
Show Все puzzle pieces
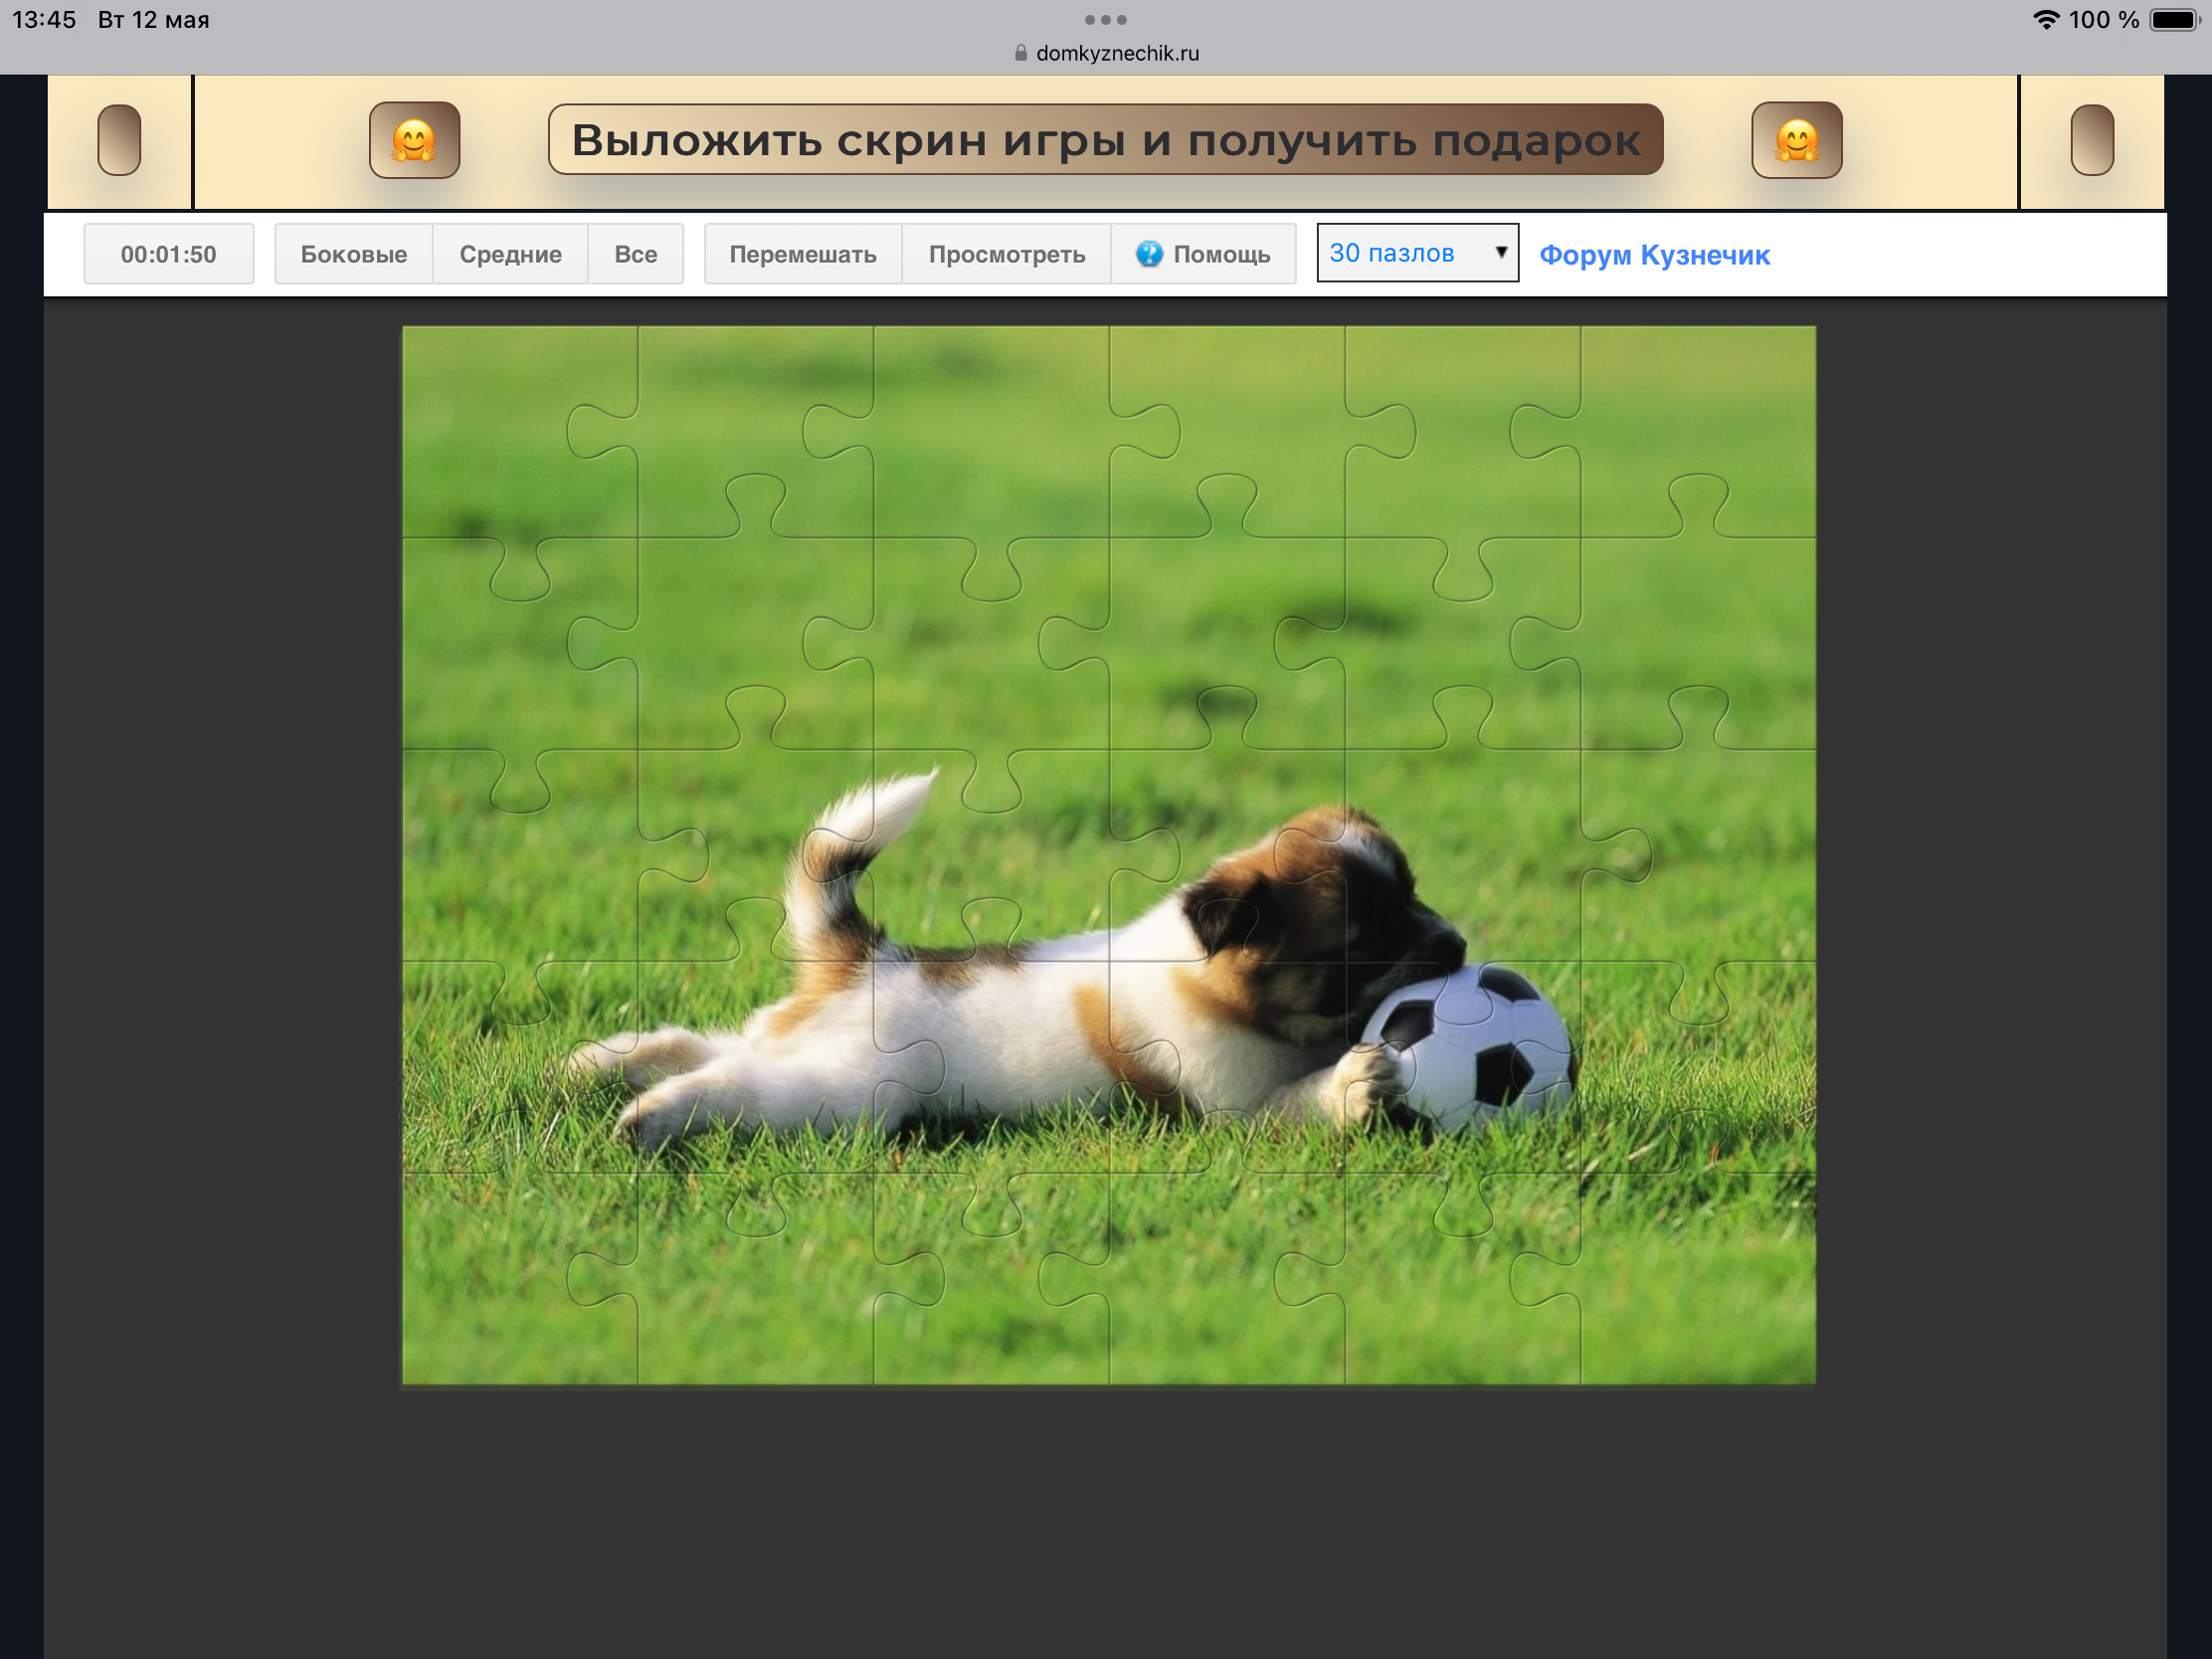pos(636,254)
